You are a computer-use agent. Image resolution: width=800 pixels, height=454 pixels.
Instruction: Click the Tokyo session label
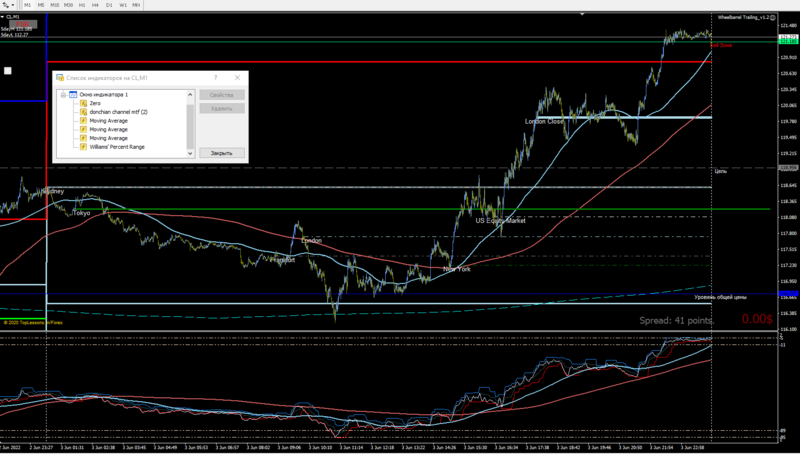point(82,213)
